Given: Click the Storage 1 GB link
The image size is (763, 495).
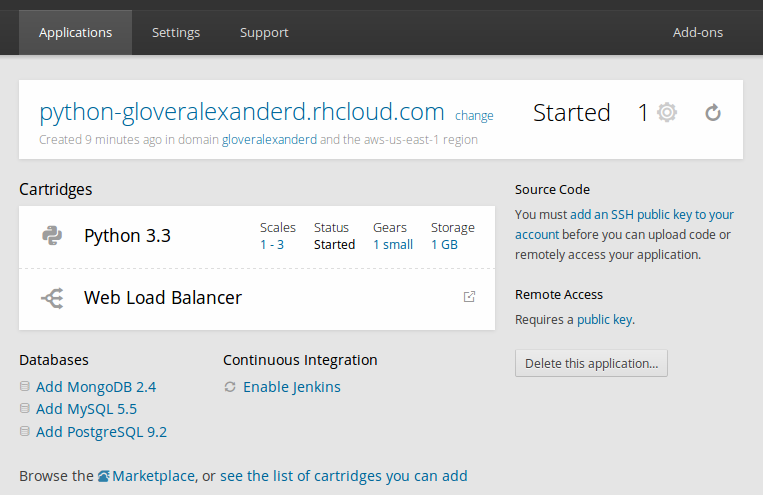Looking at the screenshot, I should 444,245.
